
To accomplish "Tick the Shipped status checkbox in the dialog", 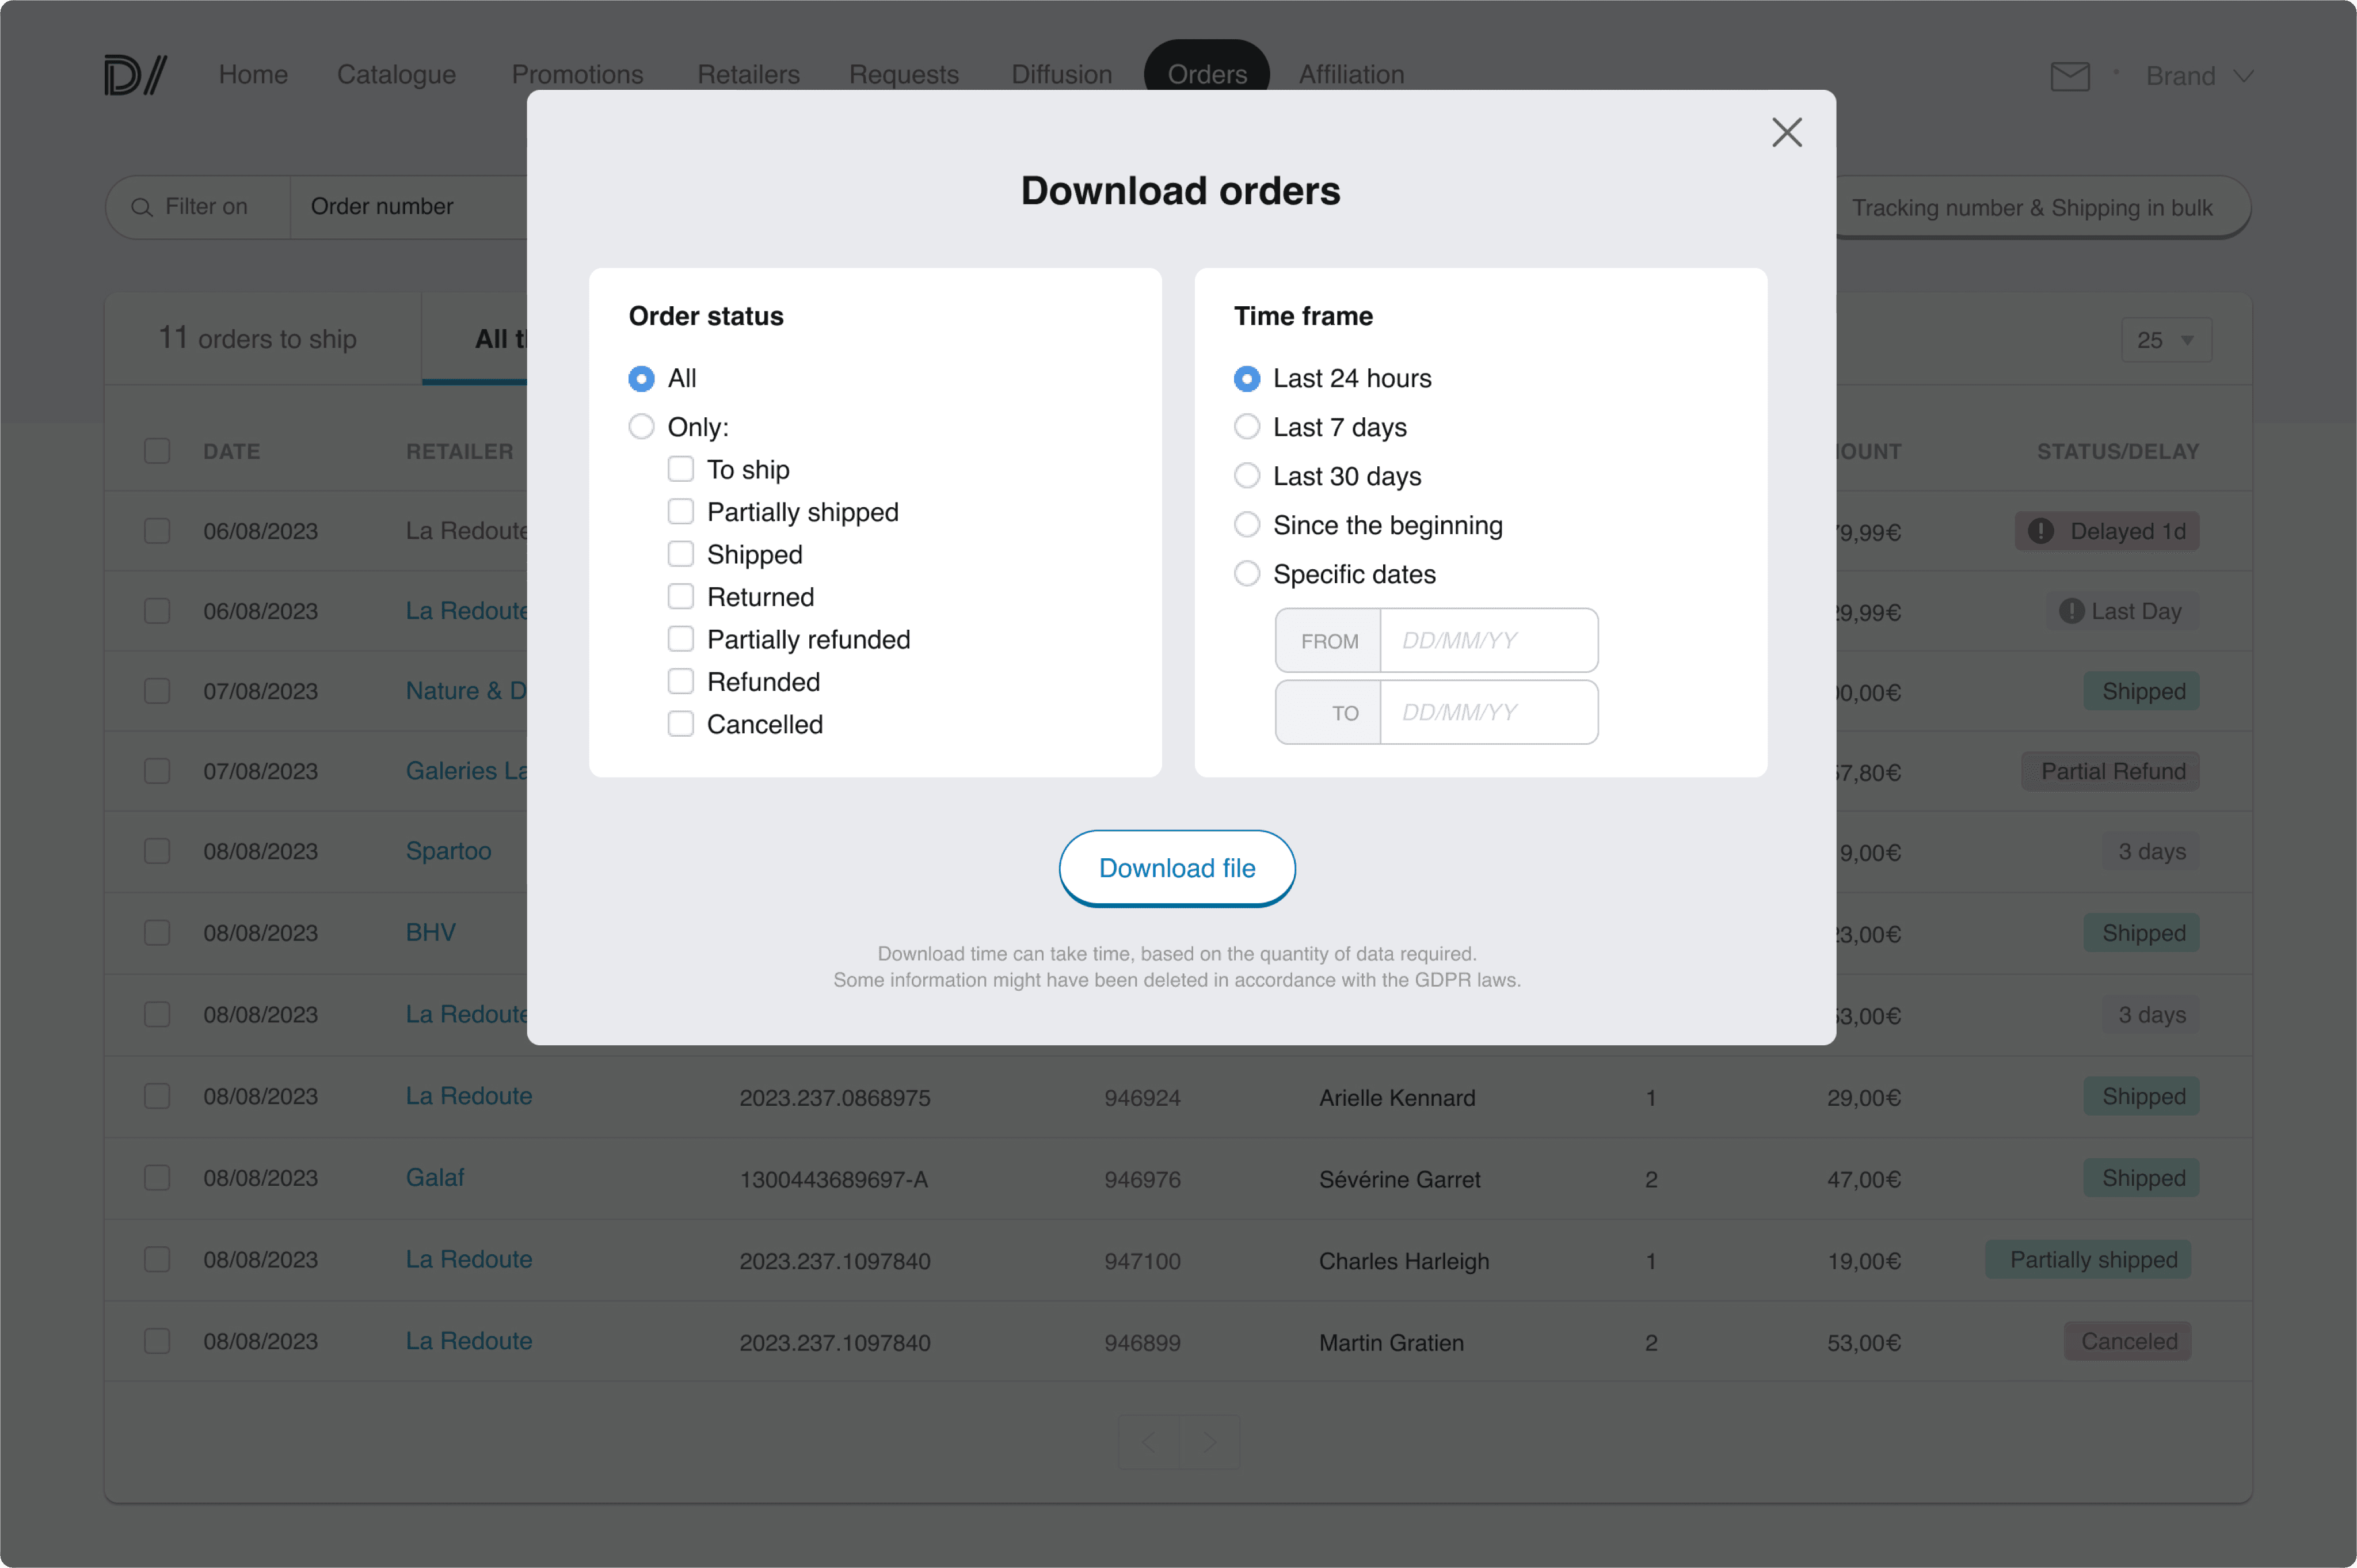I will (681, 554).
